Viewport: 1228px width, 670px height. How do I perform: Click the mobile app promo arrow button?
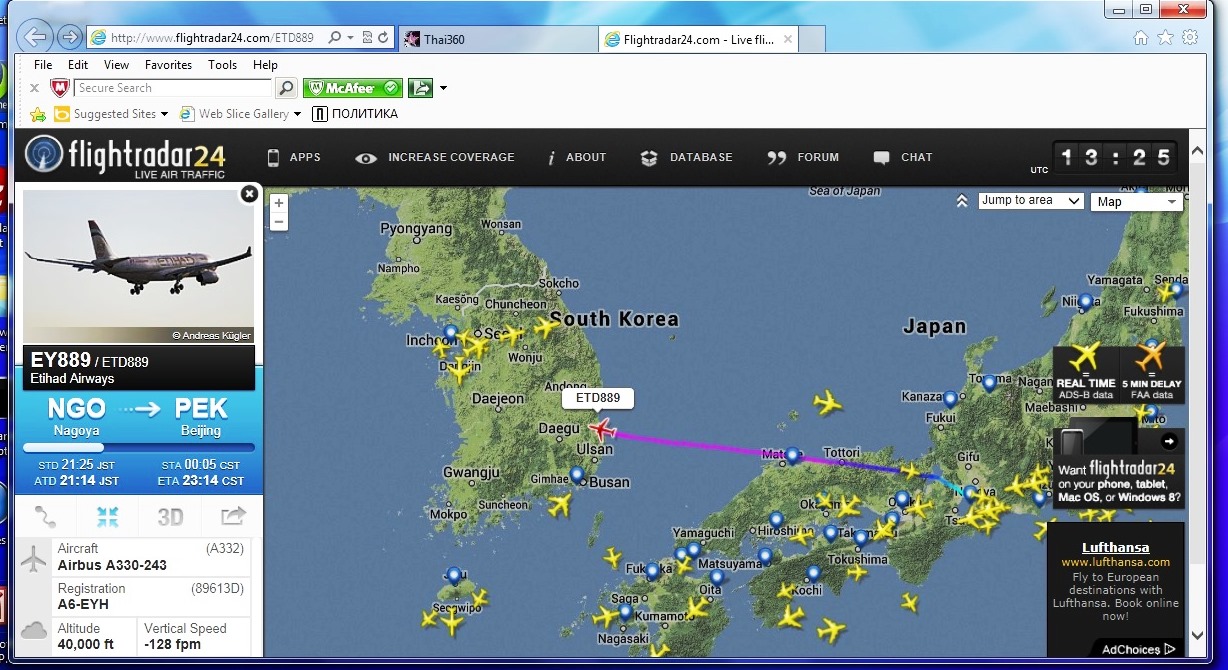click(1168, 440)
